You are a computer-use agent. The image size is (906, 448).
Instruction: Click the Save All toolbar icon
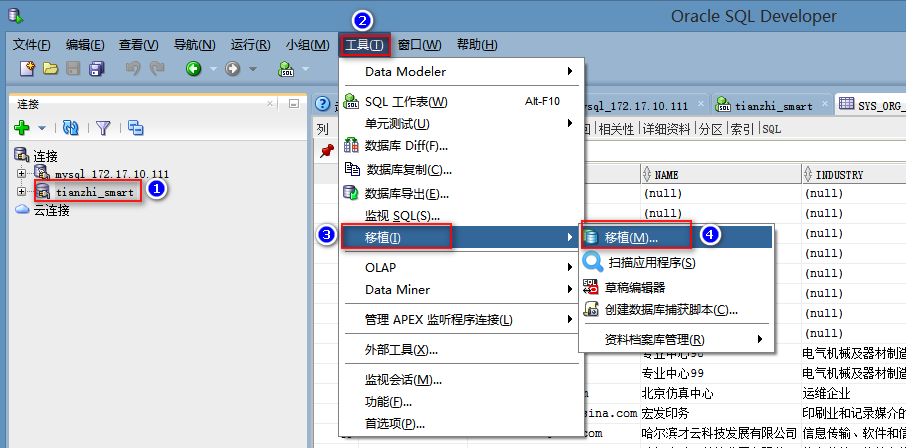[95, 69]
